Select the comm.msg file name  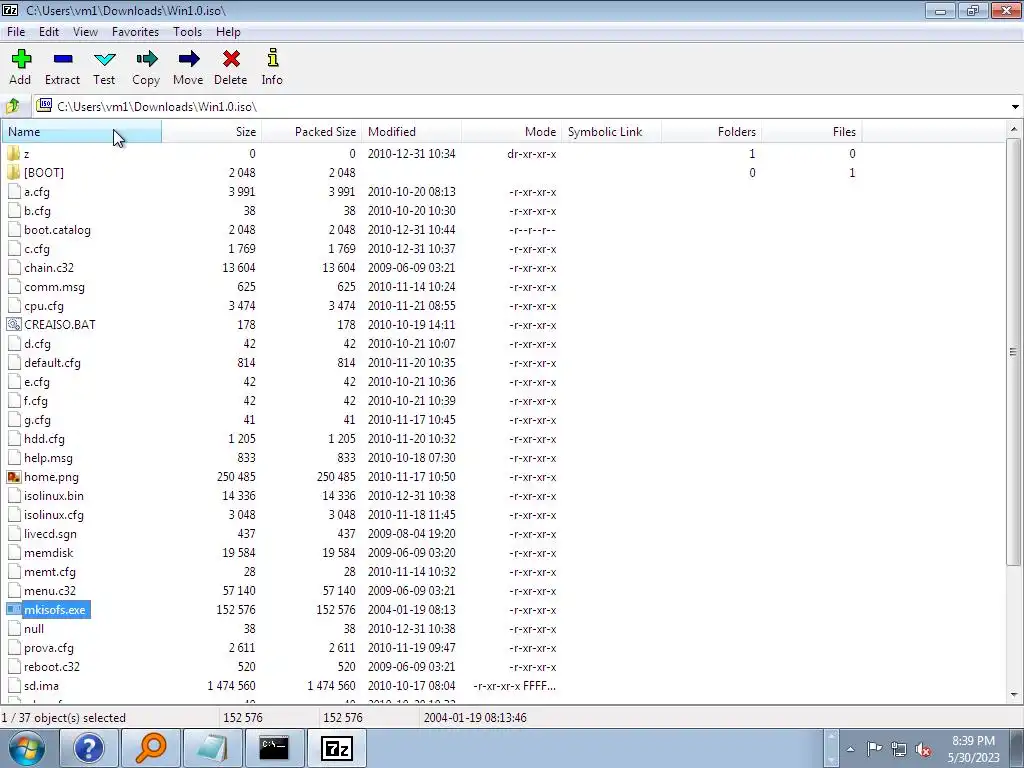click(54, 287)
